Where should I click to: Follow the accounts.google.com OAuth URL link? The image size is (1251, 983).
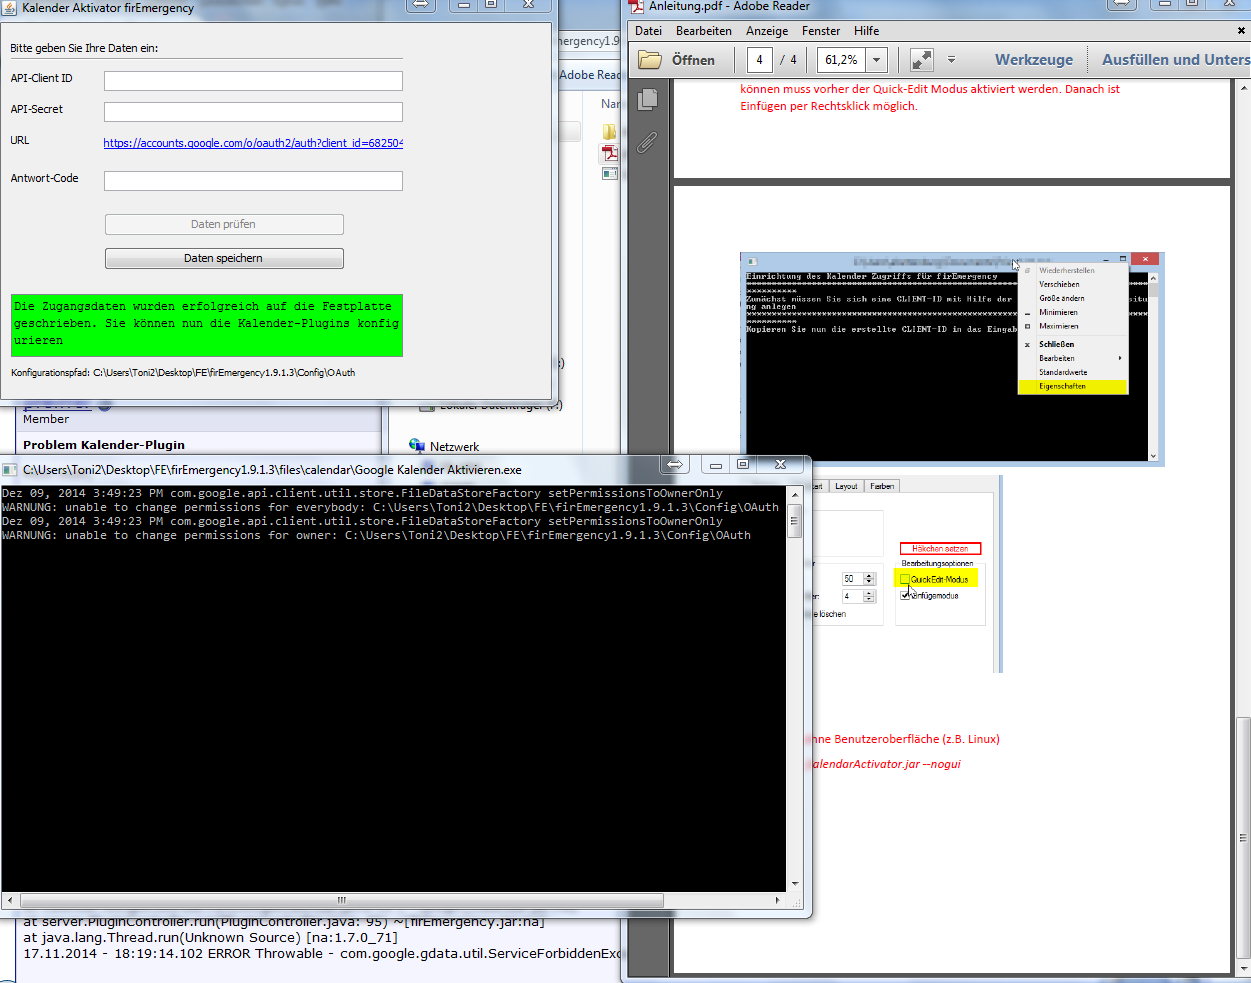point(253,143)
